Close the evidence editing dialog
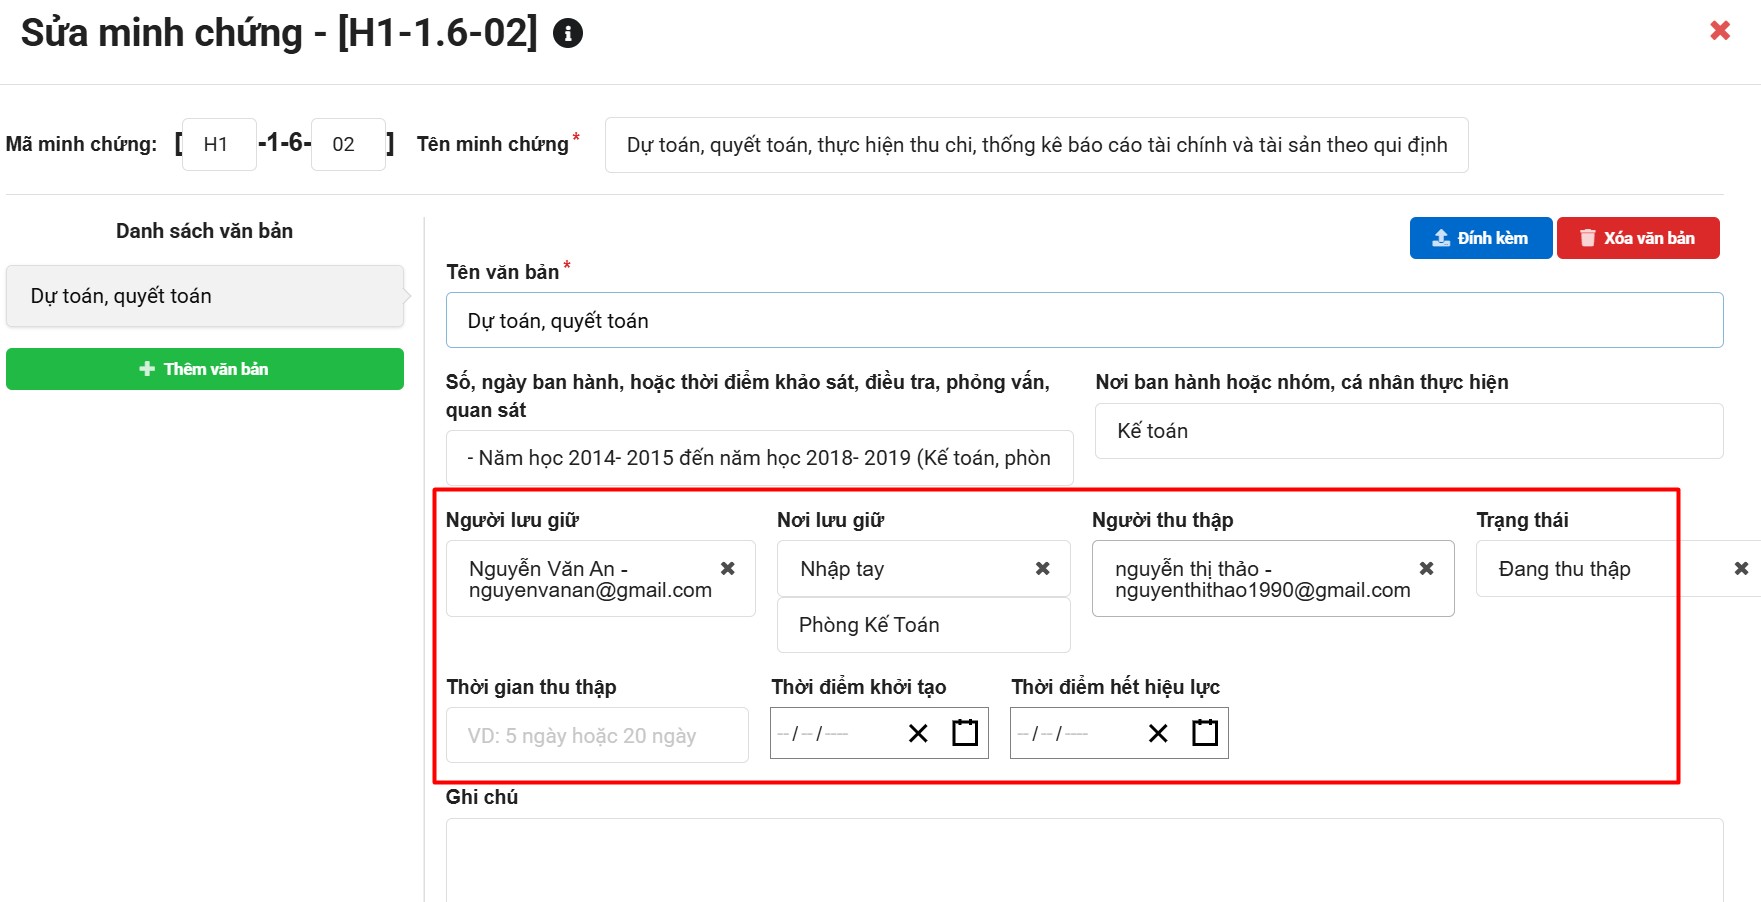Screen dimensions: 1761x902 pos(1719,31)
